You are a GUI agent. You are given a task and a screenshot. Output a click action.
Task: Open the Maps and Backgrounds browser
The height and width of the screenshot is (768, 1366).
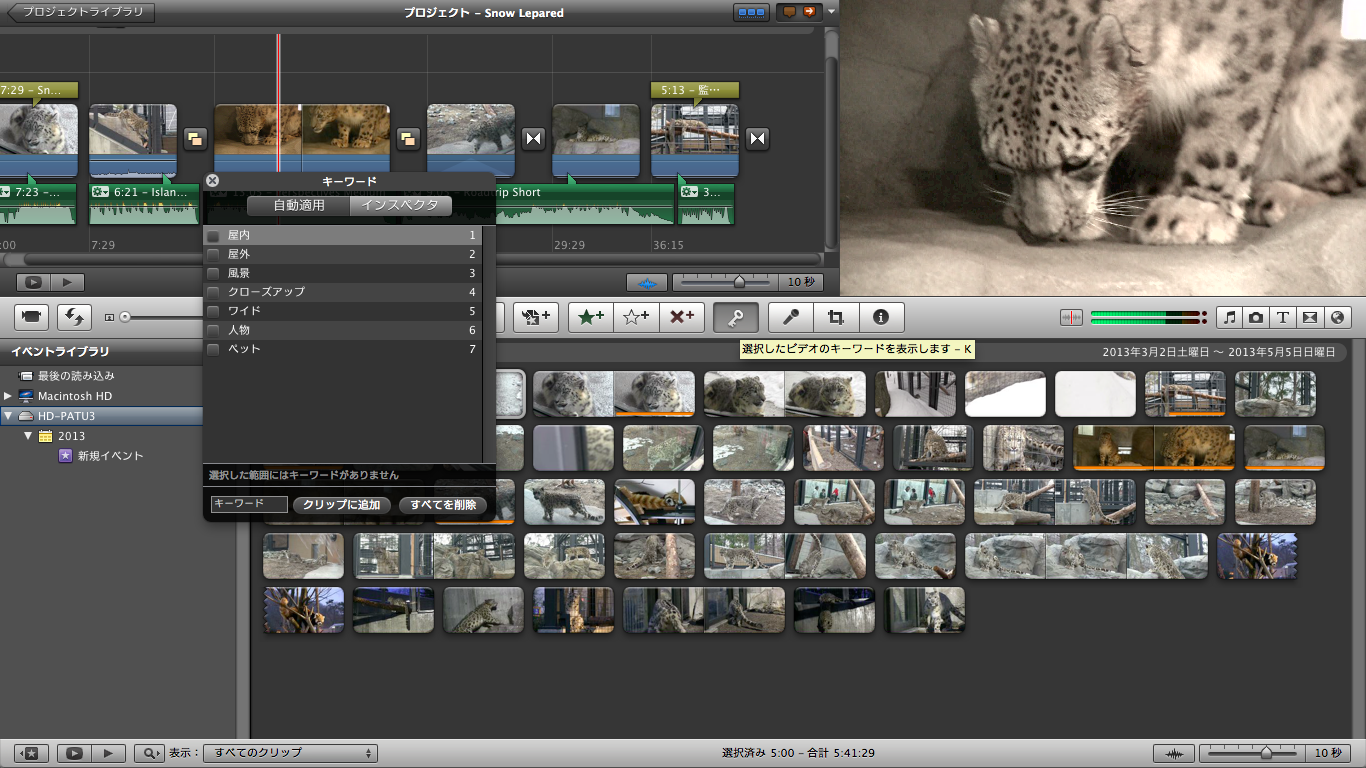pos(1337,317)
